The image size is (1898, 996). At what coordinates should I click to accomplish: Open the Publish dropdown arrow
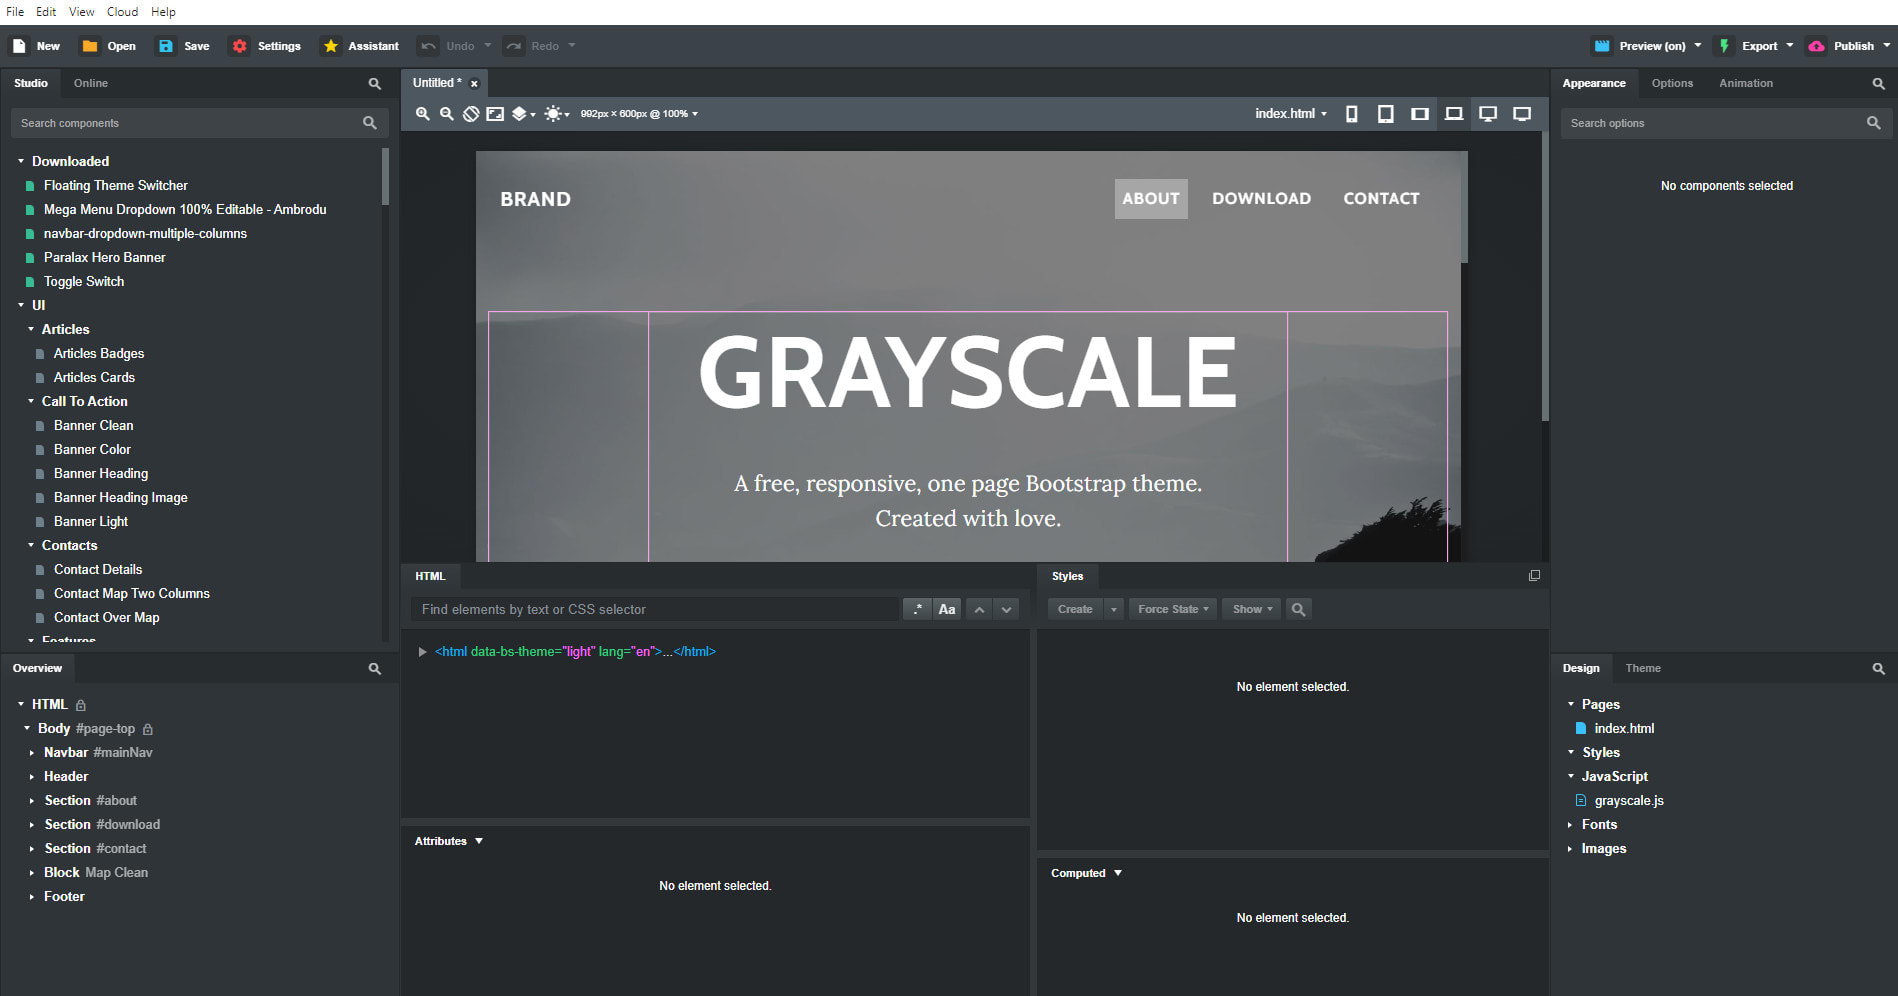(1887, 46)
